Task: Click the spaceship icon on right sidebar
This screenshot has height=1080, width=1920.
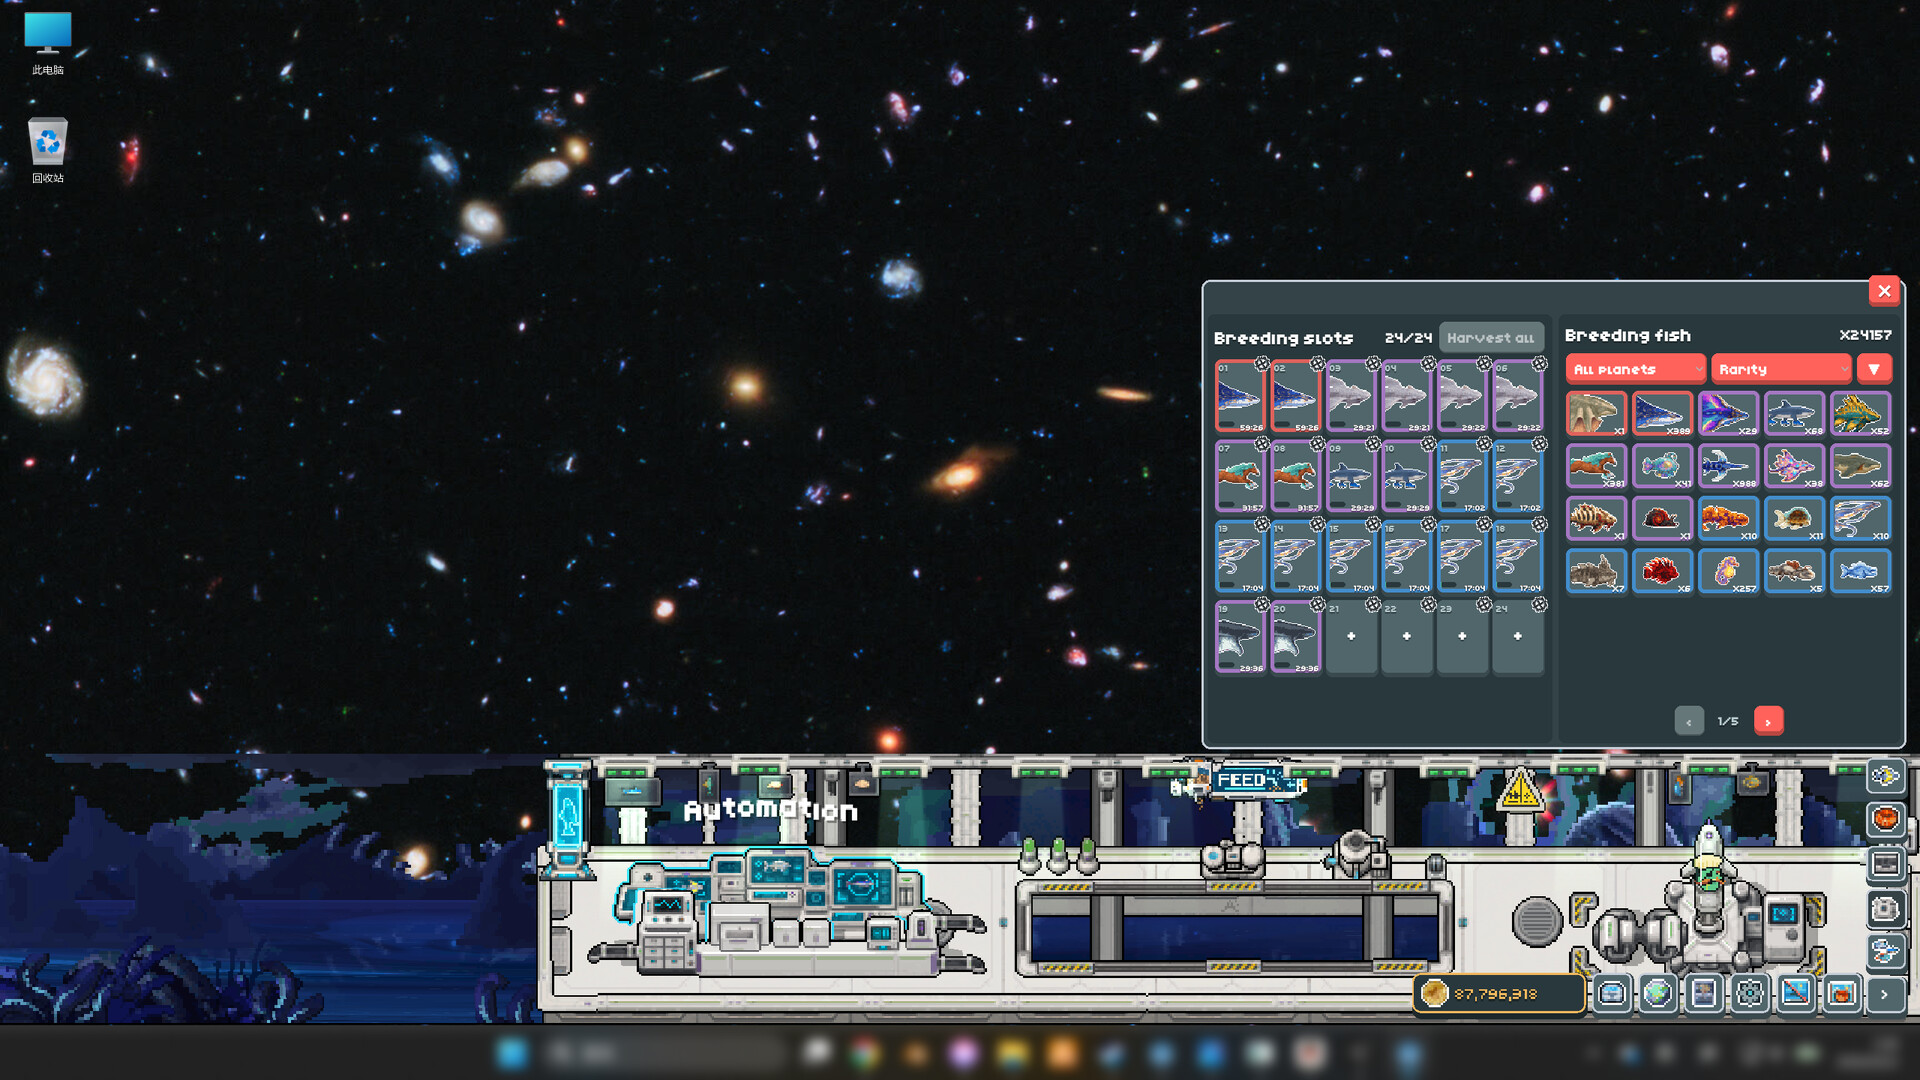Action: pyautogui.click(x=1885, y=951)
